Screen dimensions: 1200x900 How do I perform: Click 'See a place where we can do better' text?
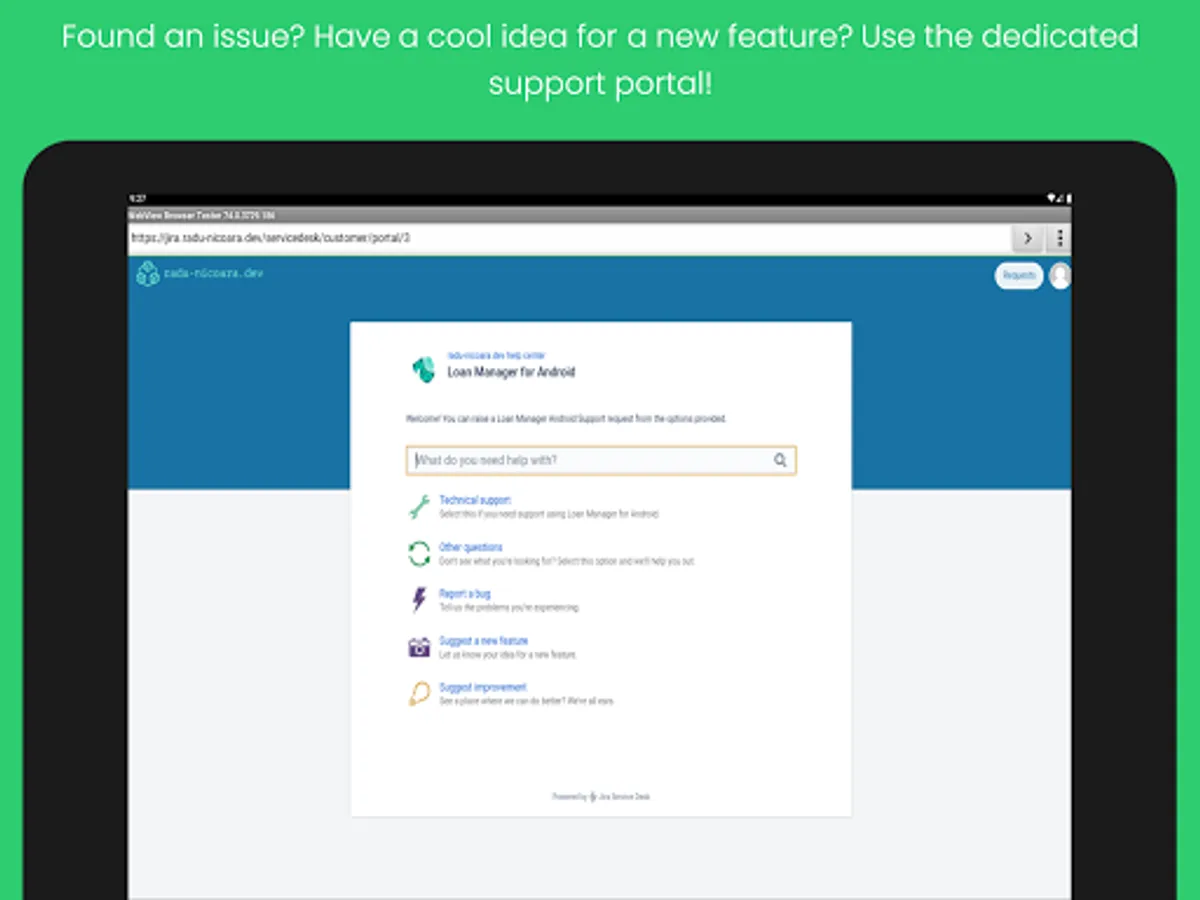[527, 702]
